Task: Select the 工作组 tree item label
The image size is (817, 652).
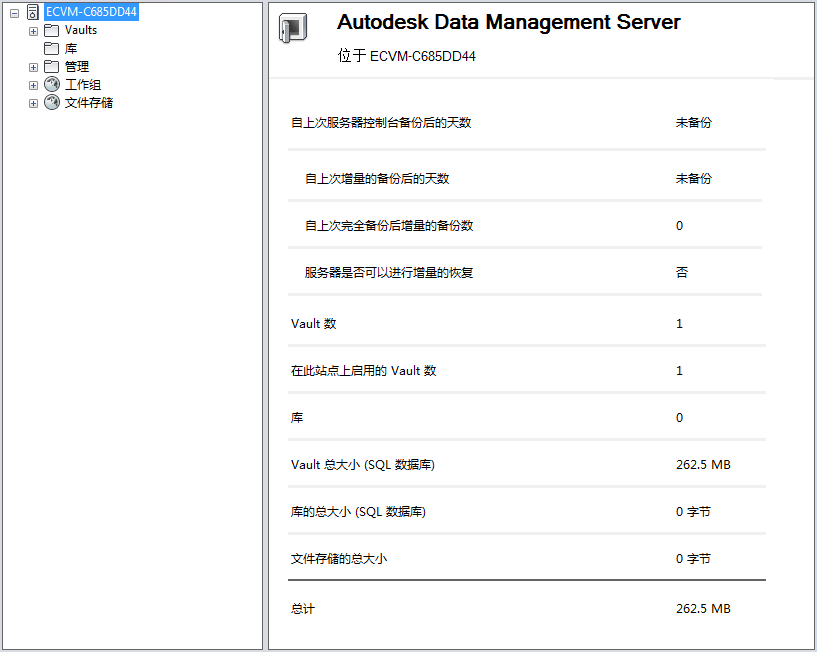Action: tap(83, 84)
